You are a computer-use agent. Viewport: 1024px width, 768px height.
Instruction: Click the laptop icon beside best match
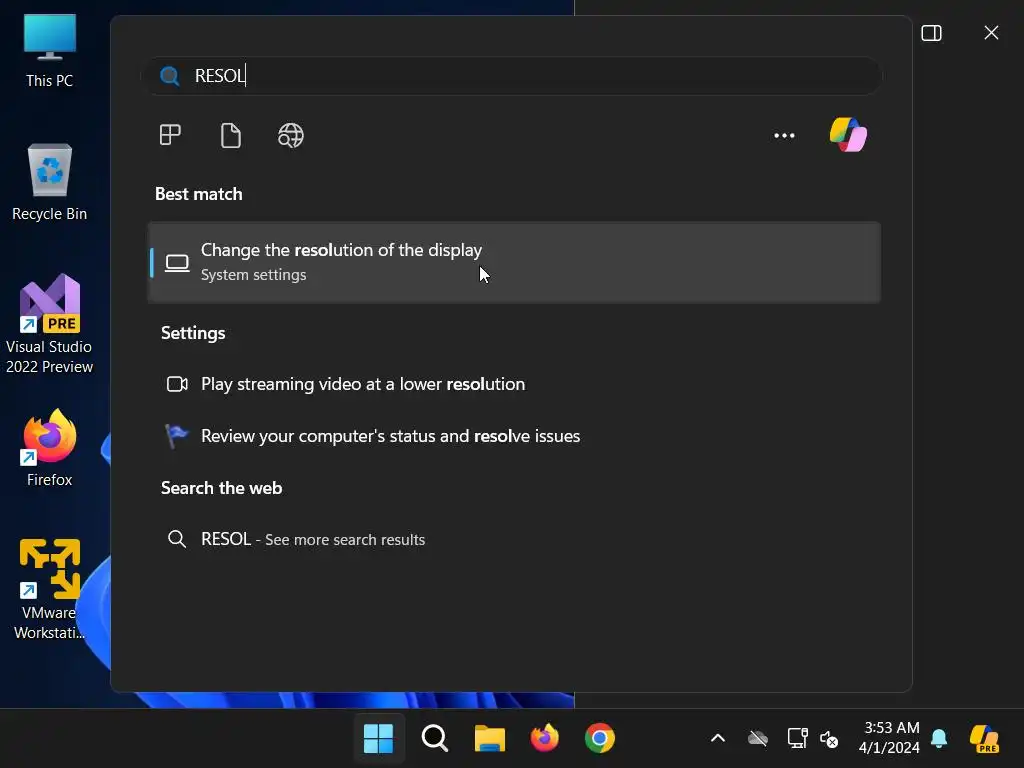[x=177, y=263]
